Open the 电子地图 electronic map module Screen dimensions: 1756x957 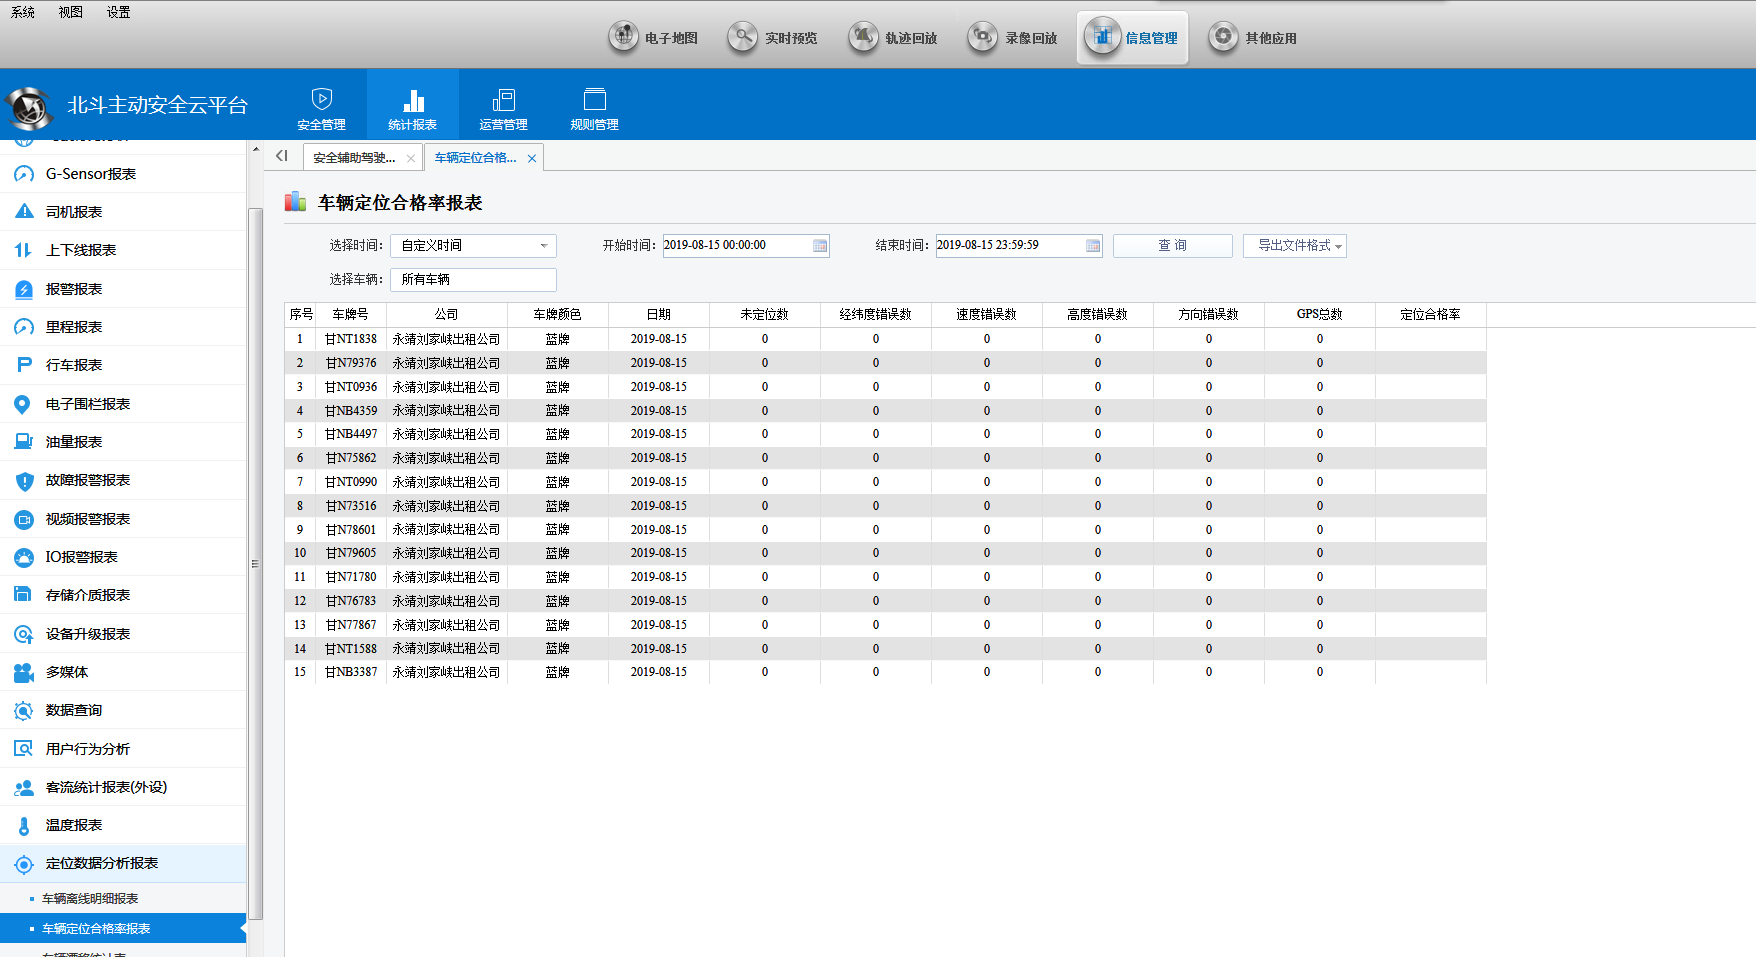[654, 38]
